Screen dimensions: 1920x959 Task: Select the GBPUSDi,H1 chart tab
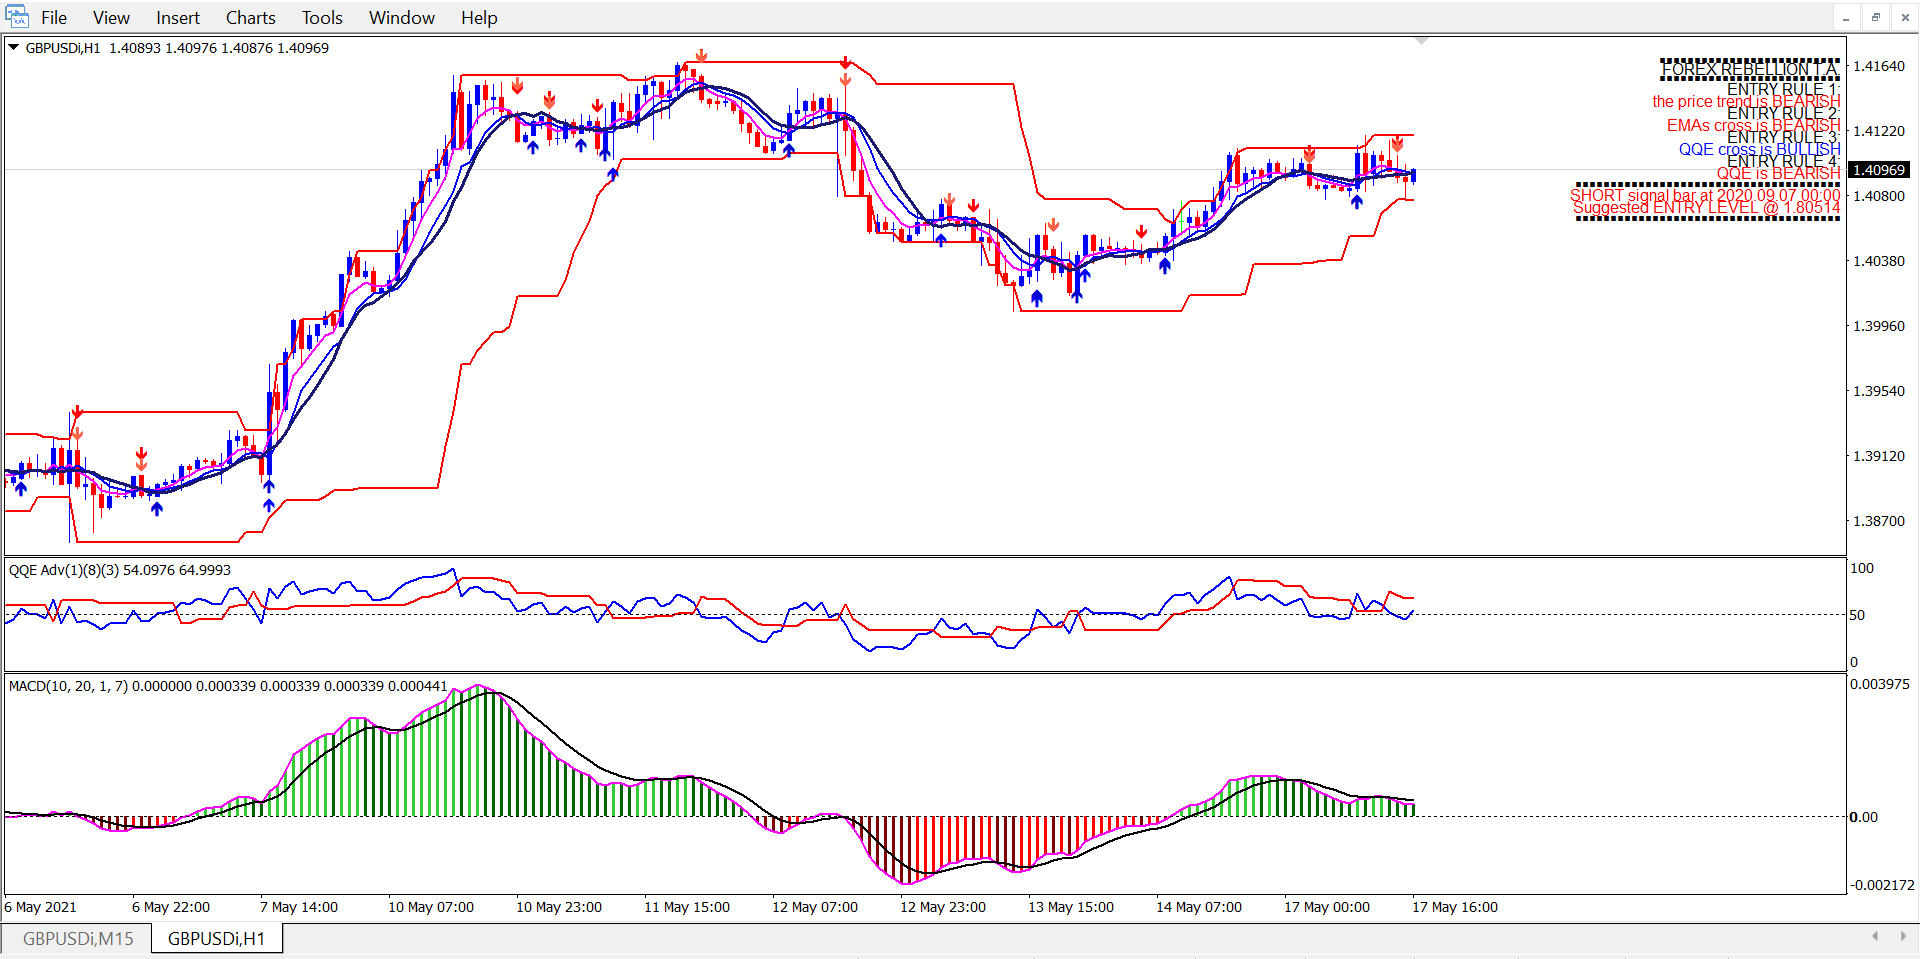click(x=216, y=938)
